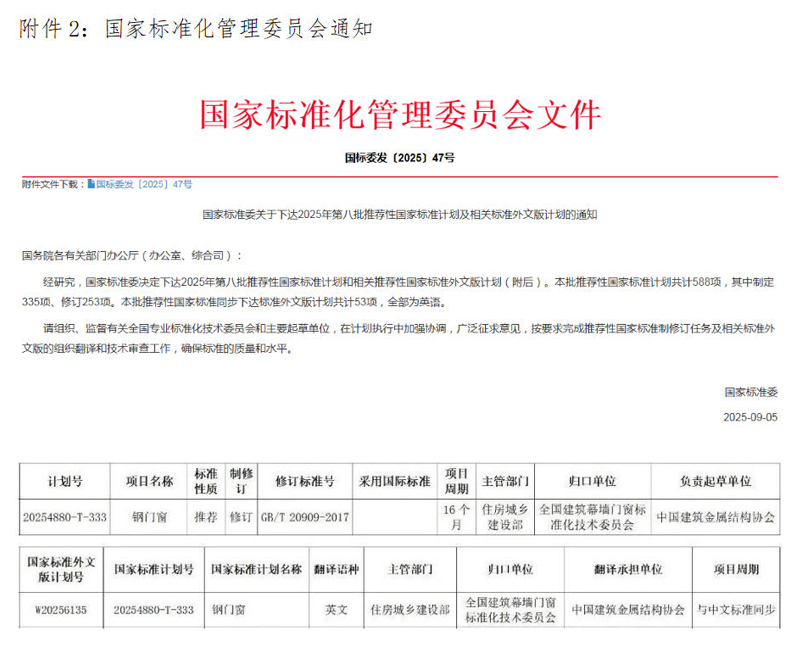Click the 负责起草单位 column header
The image size is (800, 668).
[x=715, y=481]
